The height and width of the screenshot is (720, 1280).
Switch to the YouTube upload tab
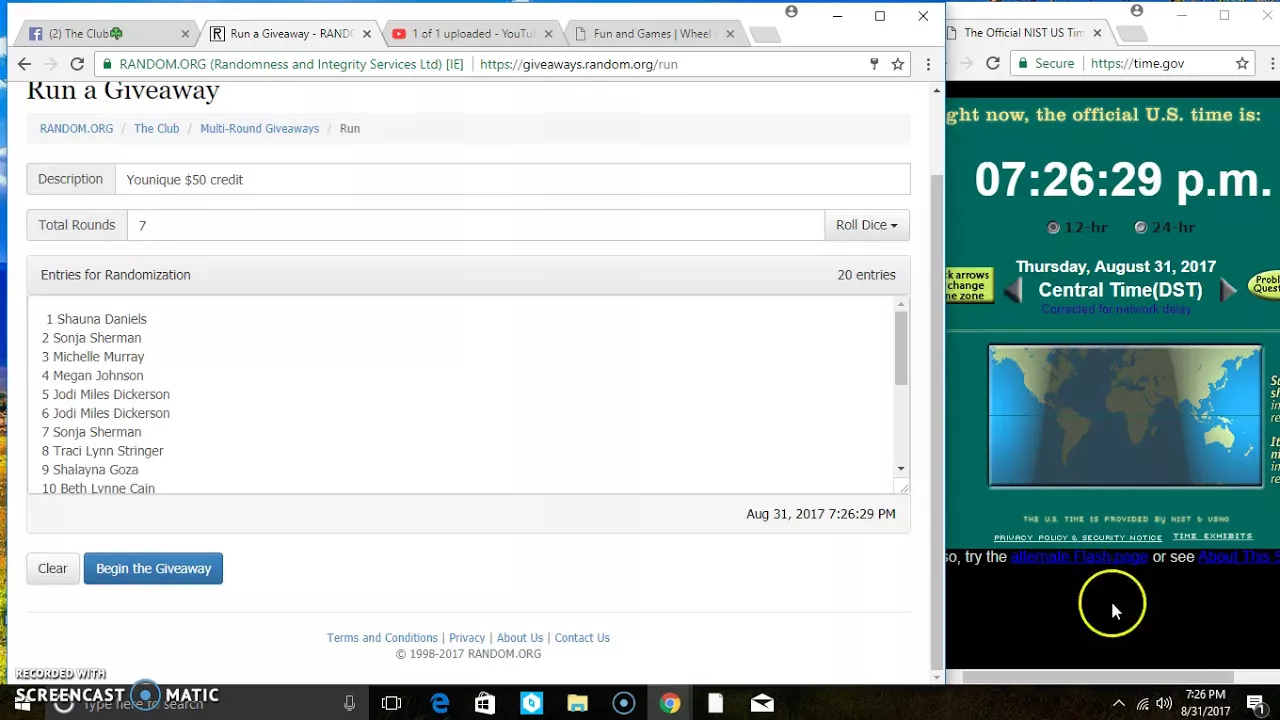point(470,34)
